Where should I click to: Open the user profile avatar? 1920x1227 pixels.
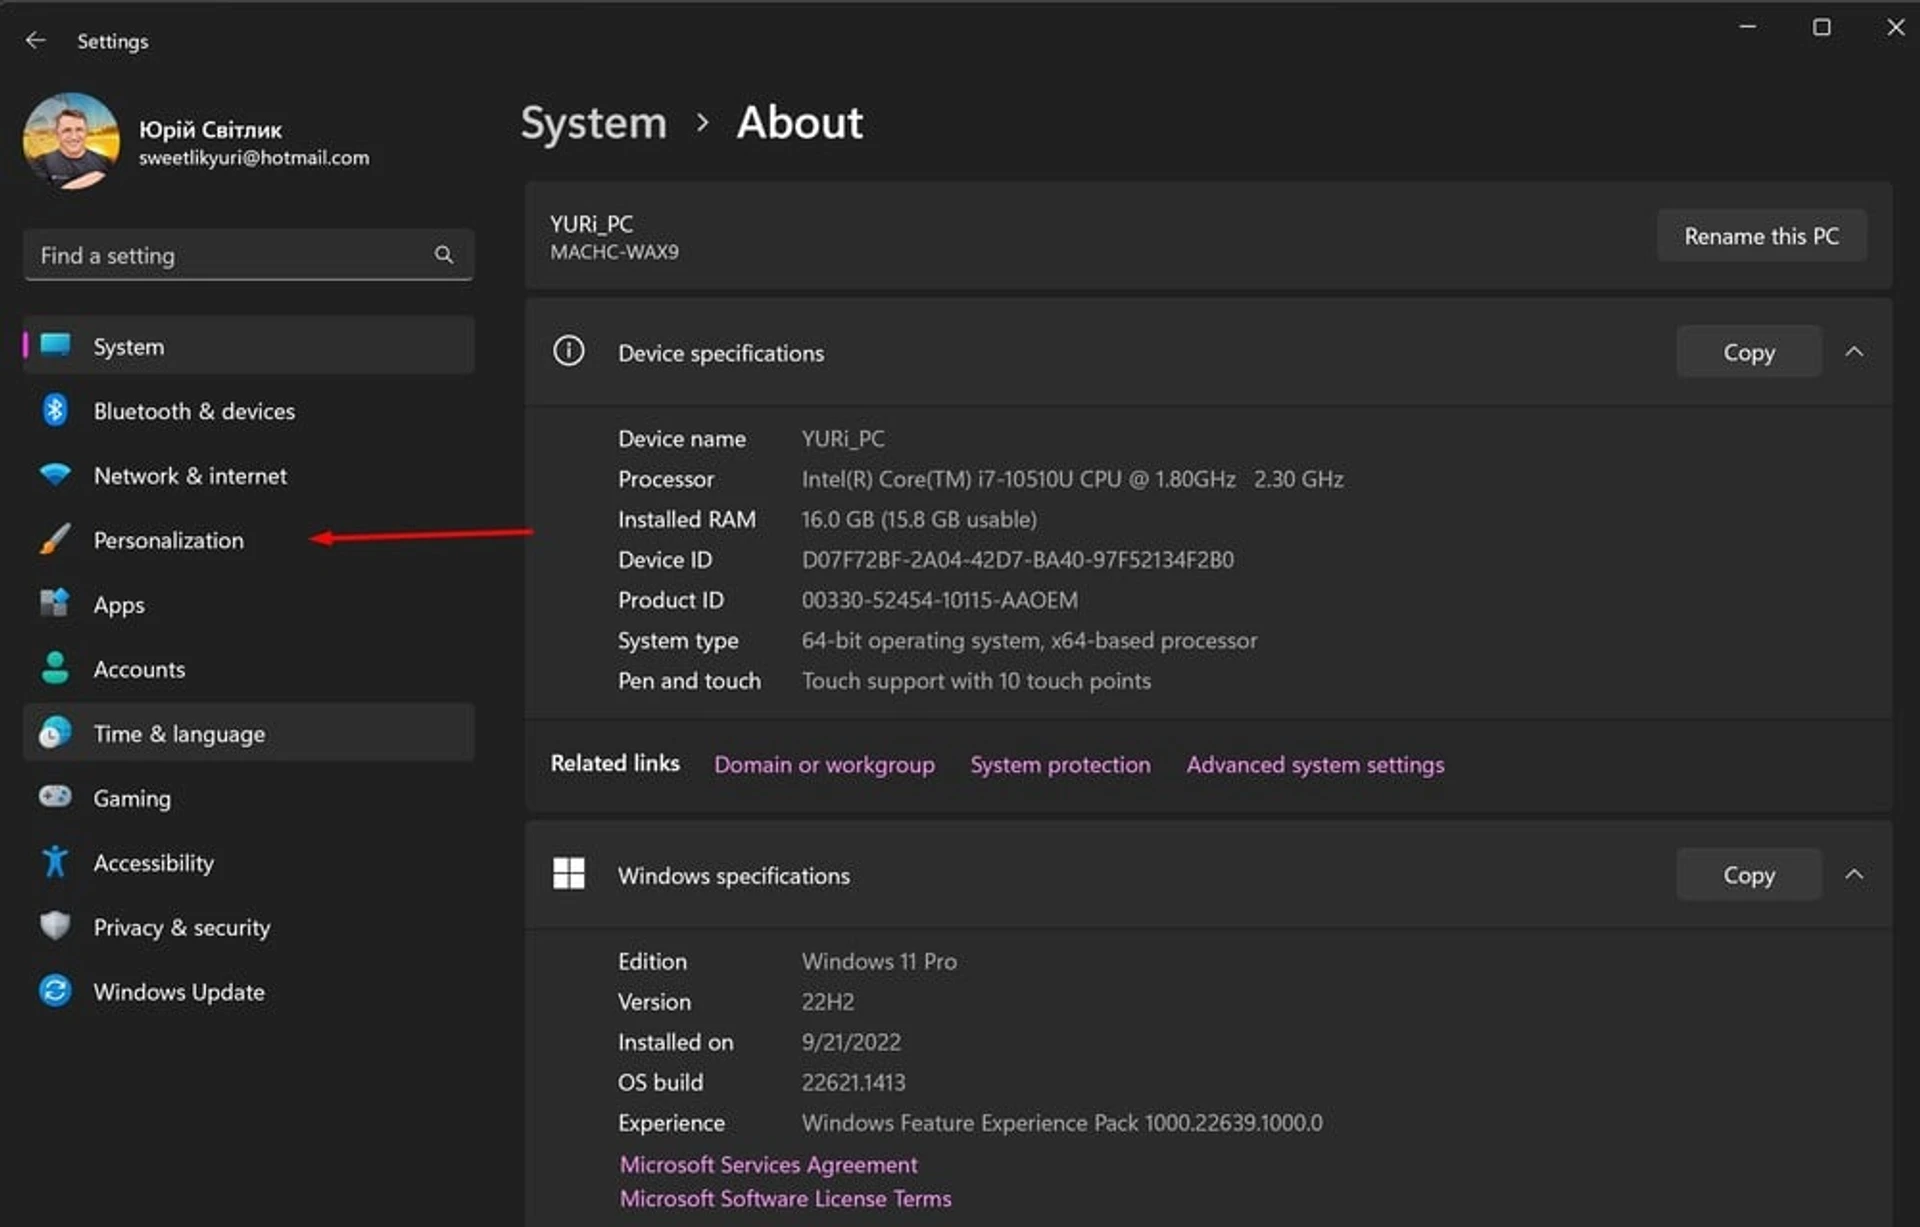(71, 141)
